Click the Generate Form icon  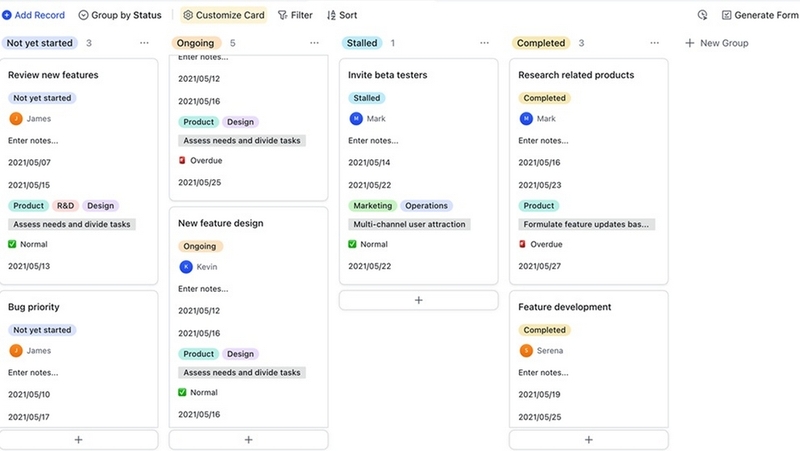(x=727, y=15)
